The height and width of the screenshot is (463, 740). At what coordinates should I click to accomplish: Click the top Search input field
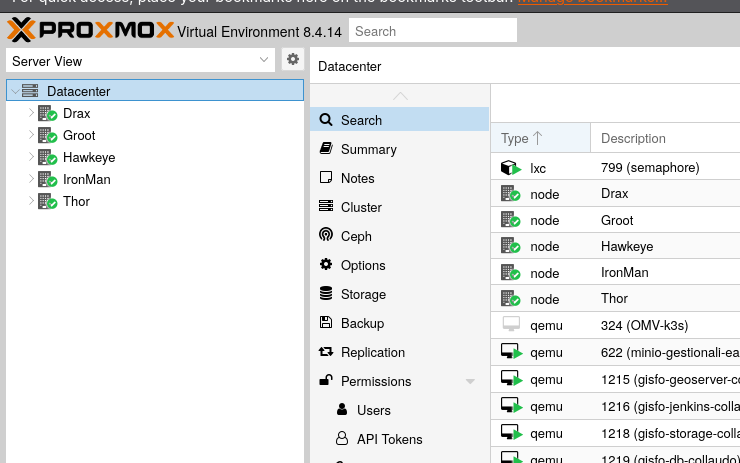pos(432,31)
